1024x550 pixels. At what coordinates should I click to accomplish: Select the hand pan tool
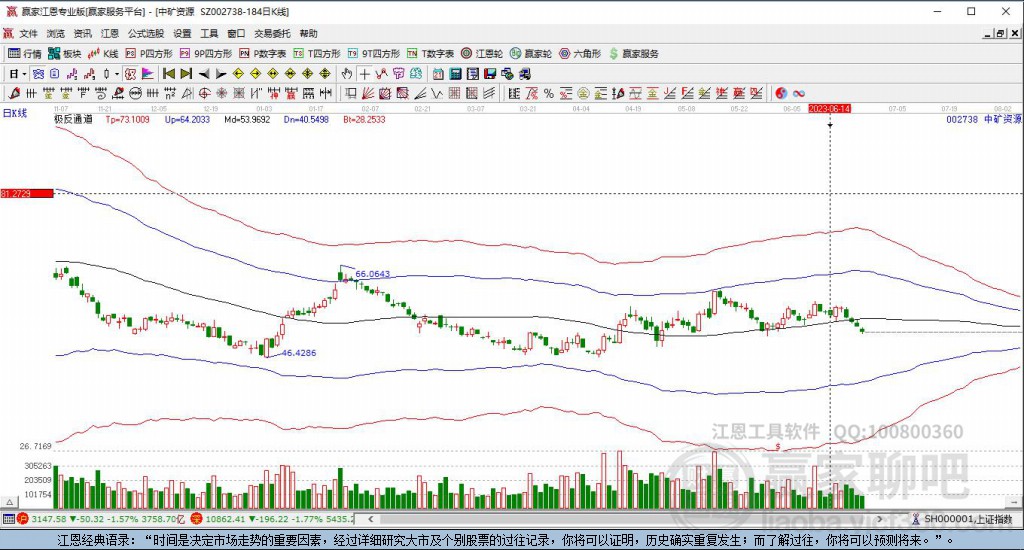[347, 74]
